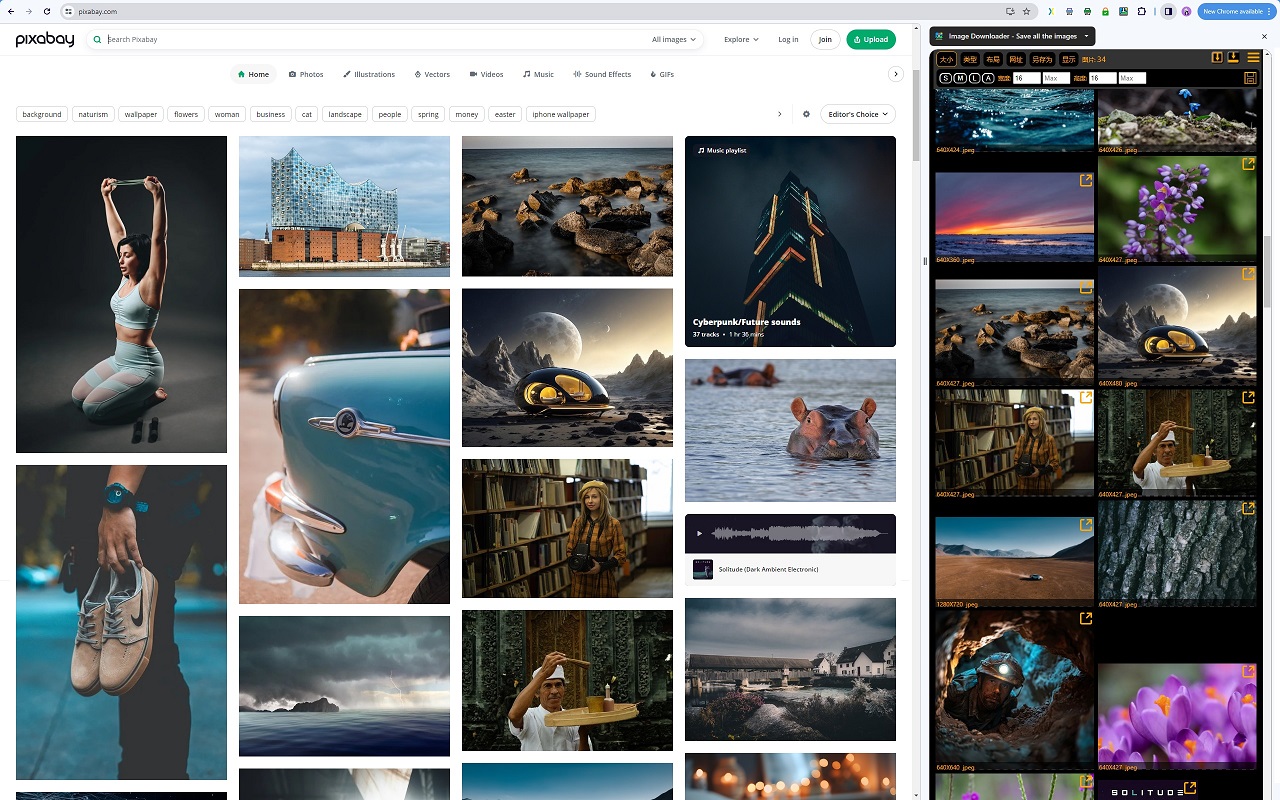Select the Photos tab

[x=306, y=74]
